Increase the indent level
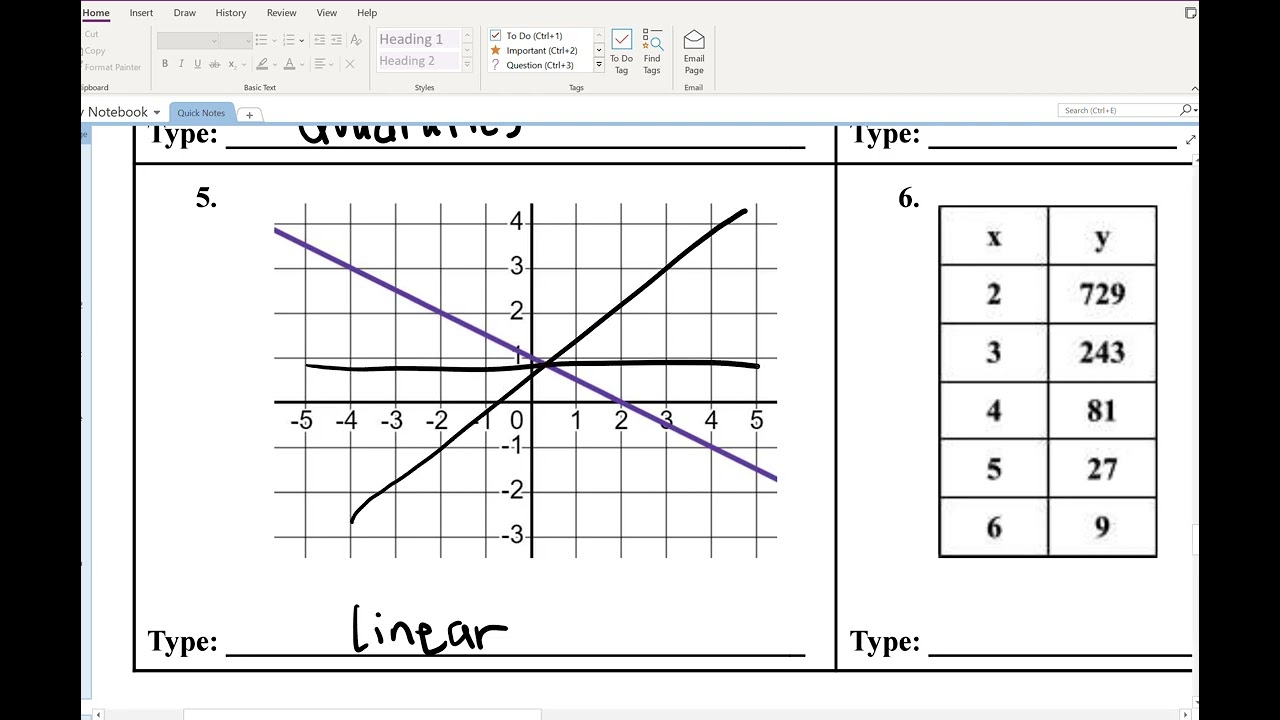1280x720 pixels. (x=338, y=40)
